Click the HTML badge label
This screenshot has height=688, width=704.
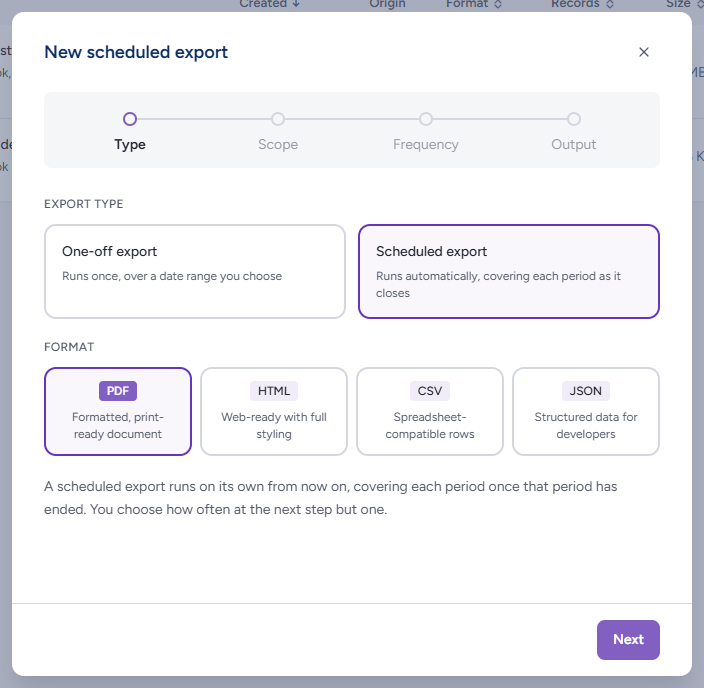tap(274, 391)
